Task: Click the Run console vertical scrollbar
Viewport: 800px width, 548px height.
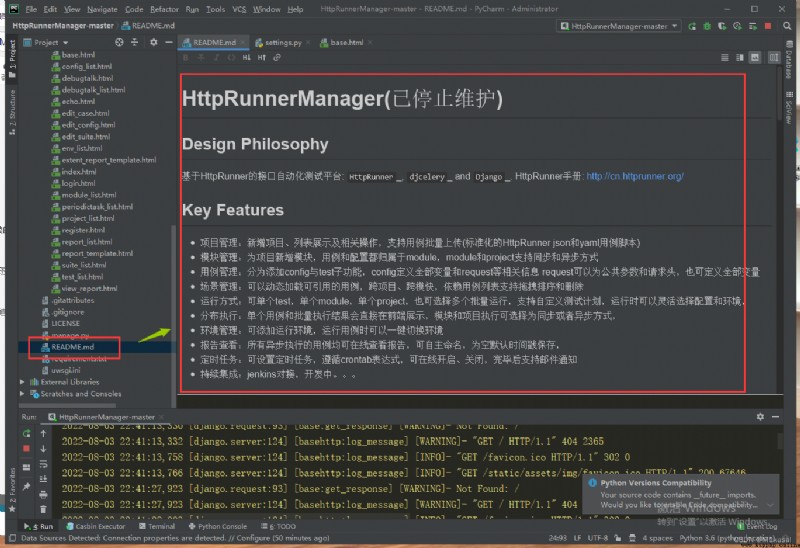Action: pyautogui.click(x=779, y=441)
